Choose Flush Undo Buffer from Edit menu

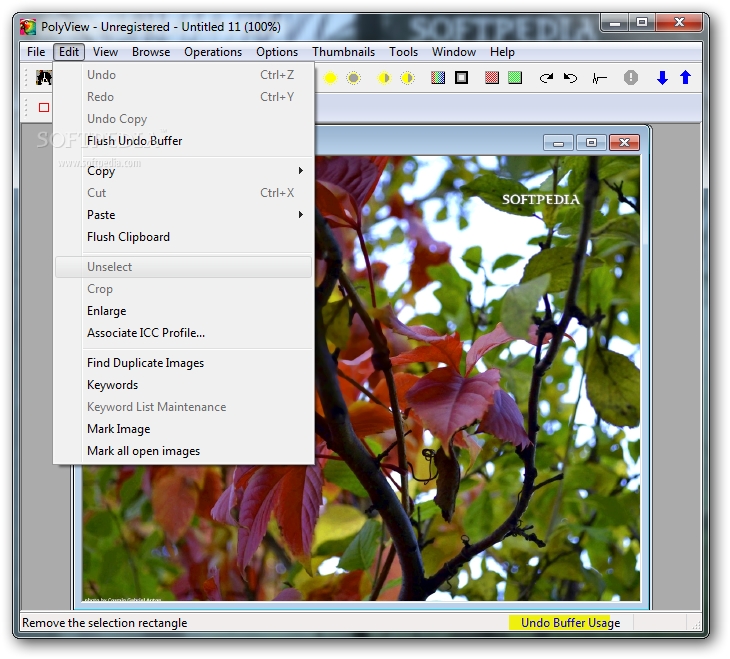tap(184, 141)
